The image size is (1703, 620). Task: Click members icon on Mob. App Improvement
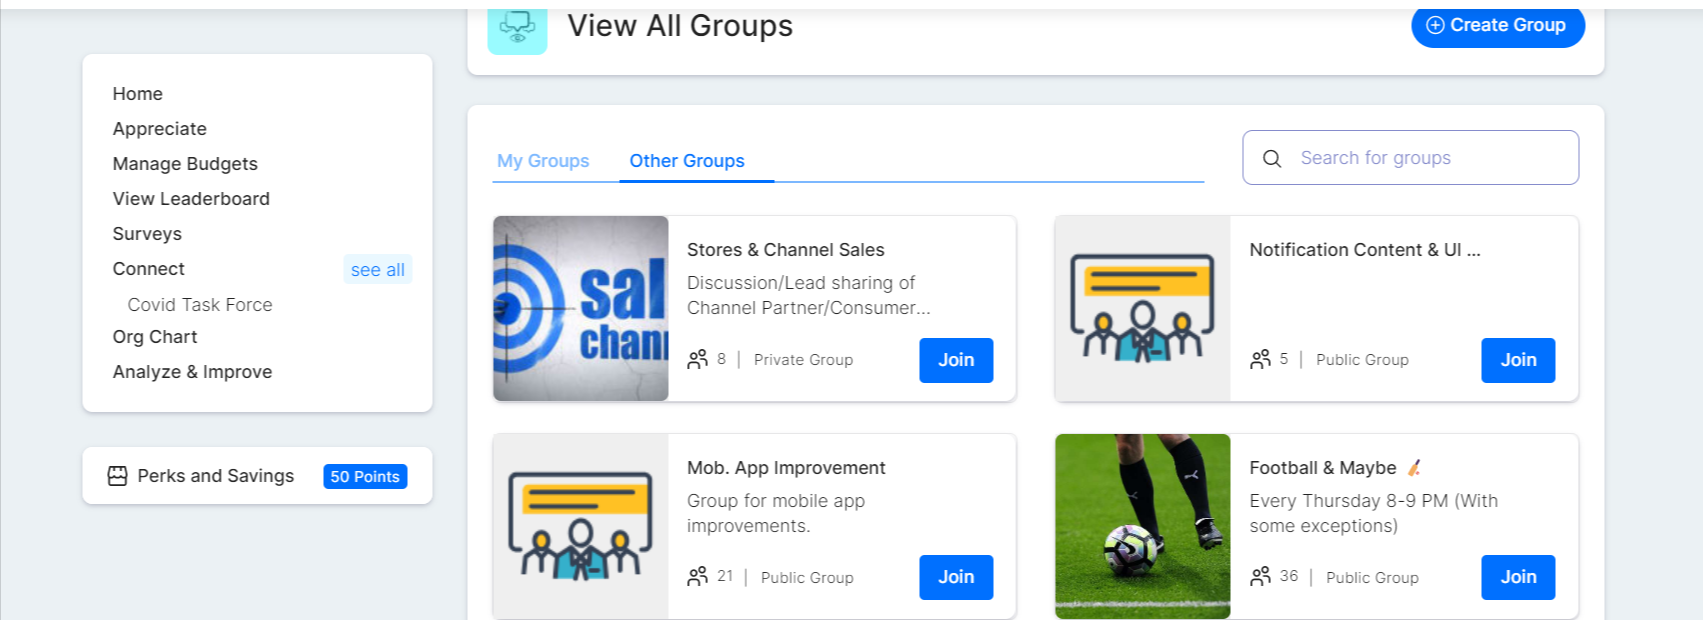click(697, 577)
